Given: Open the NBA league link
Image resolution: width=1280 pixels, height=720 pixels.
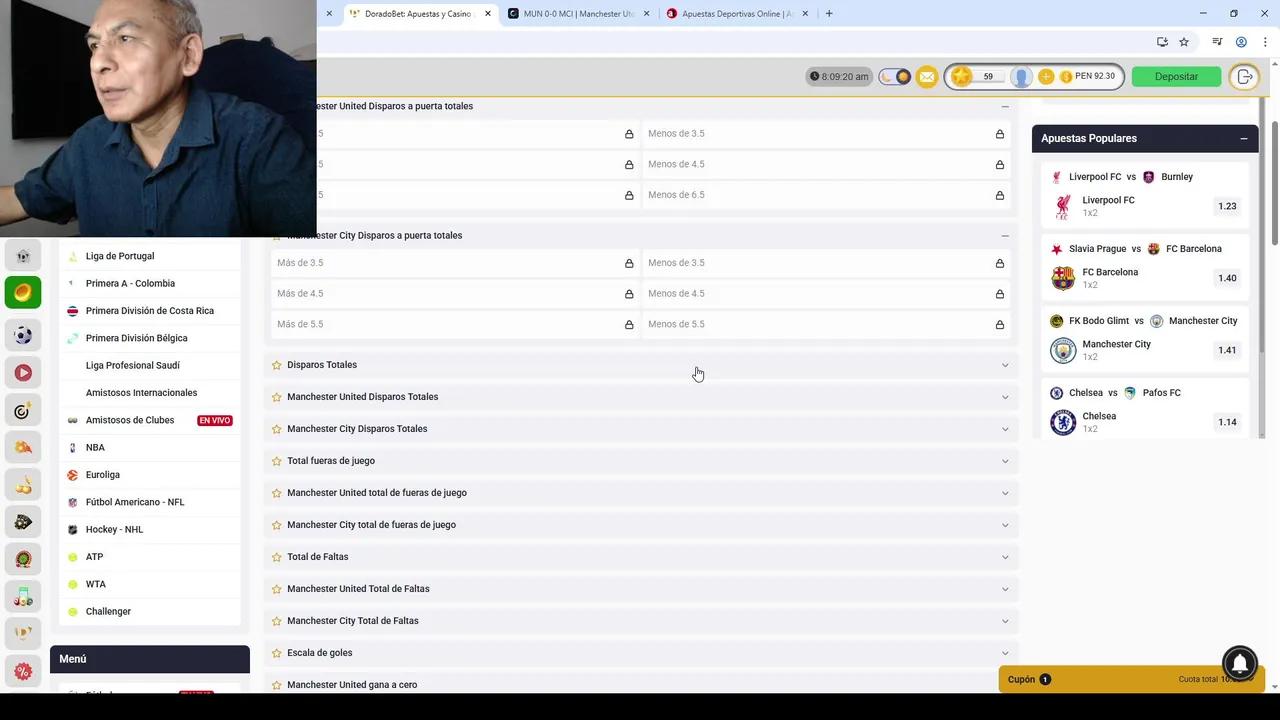Looking at the screenshot, I should tap(95, 448).
